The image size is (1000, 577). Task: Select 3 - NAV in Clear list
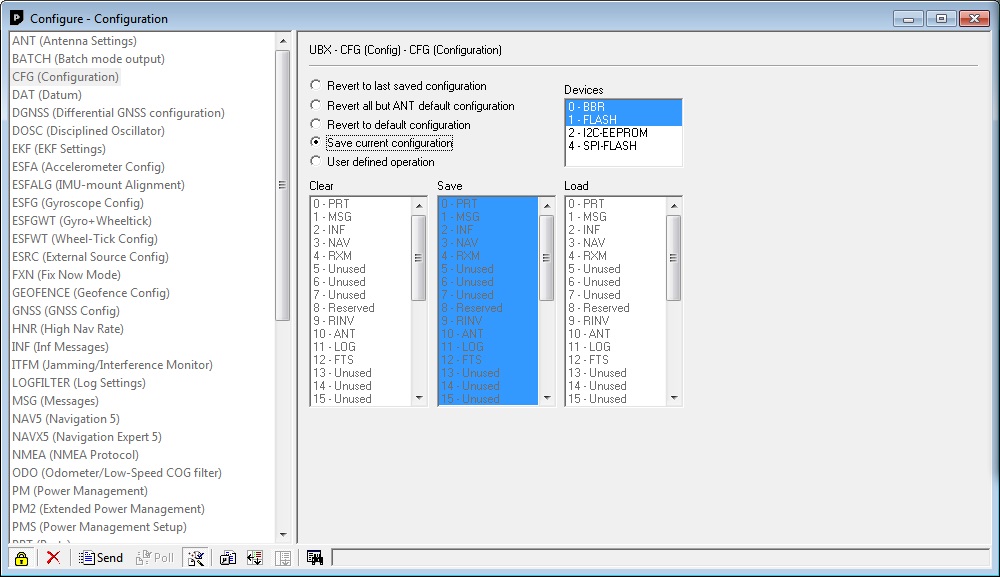click(360, 243)
